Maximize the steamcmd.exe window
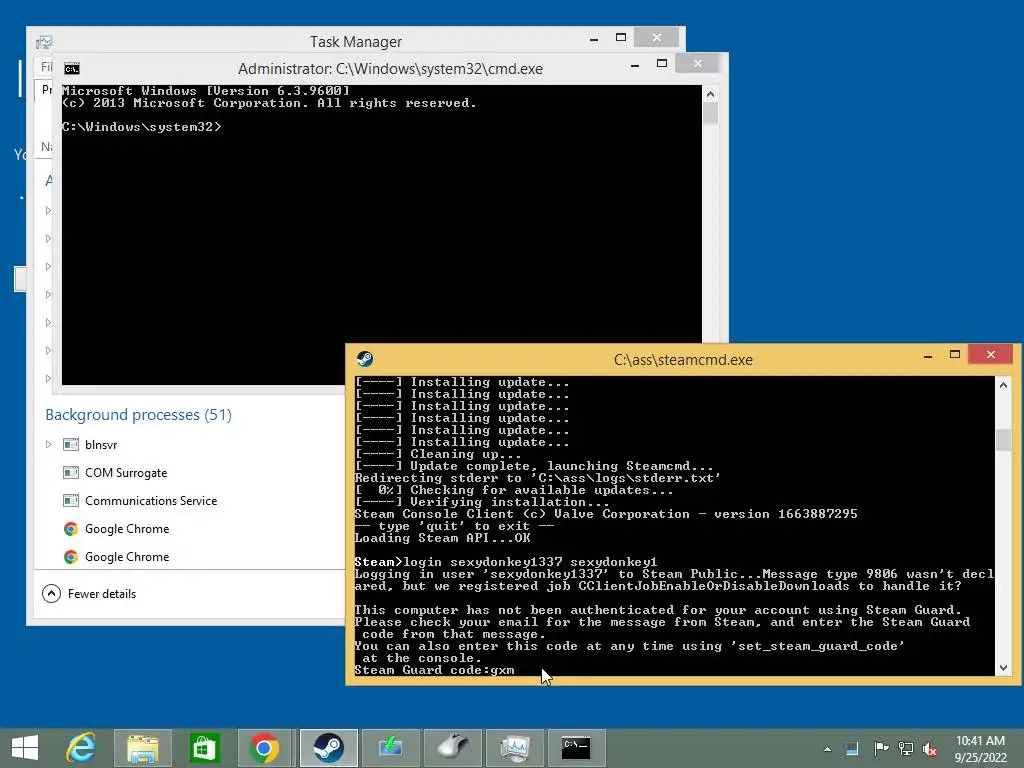The image size is (1024, 768). (x=955, y=355)
